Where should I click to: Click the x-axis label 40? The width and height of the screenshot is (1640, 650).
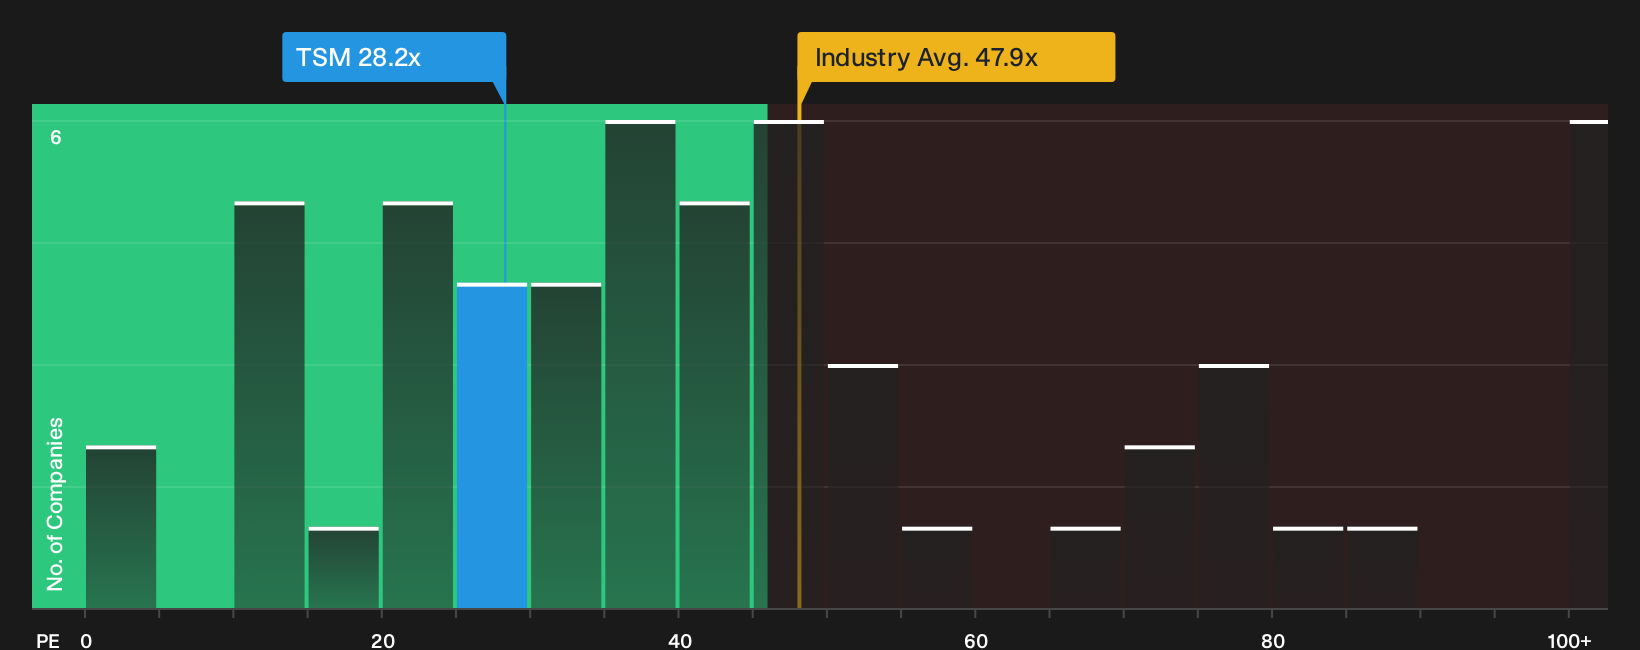[x=680, y=640]
